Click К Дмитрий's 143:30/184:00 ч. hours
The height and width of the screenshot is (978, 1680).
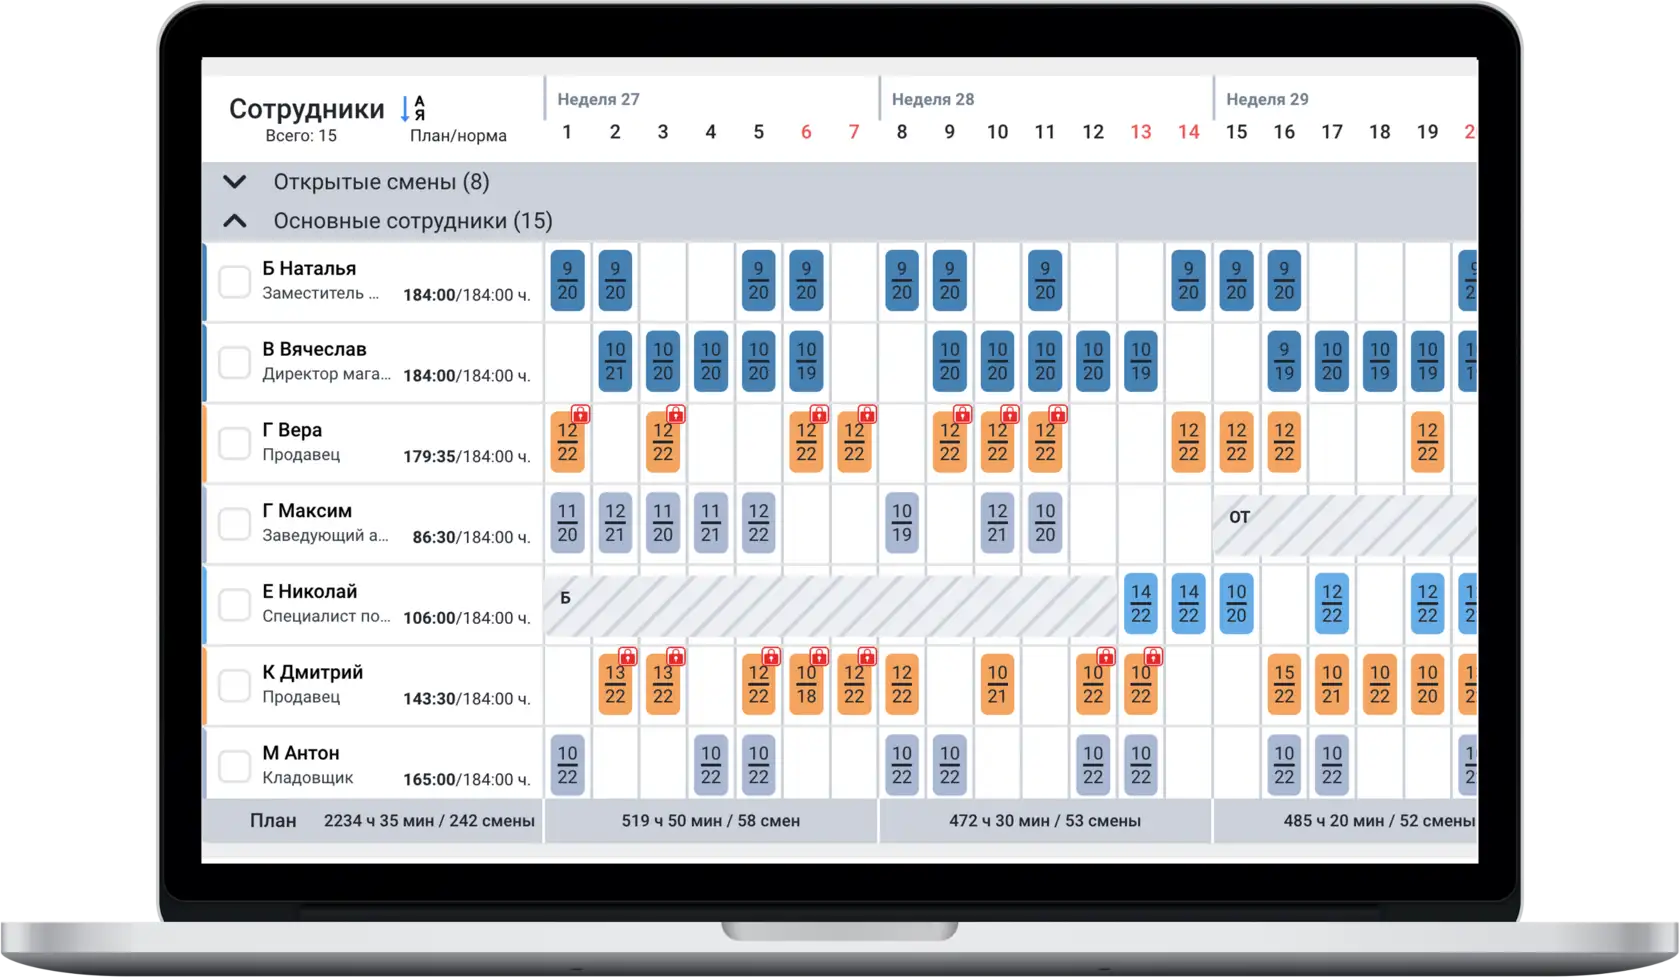(467, 699)
